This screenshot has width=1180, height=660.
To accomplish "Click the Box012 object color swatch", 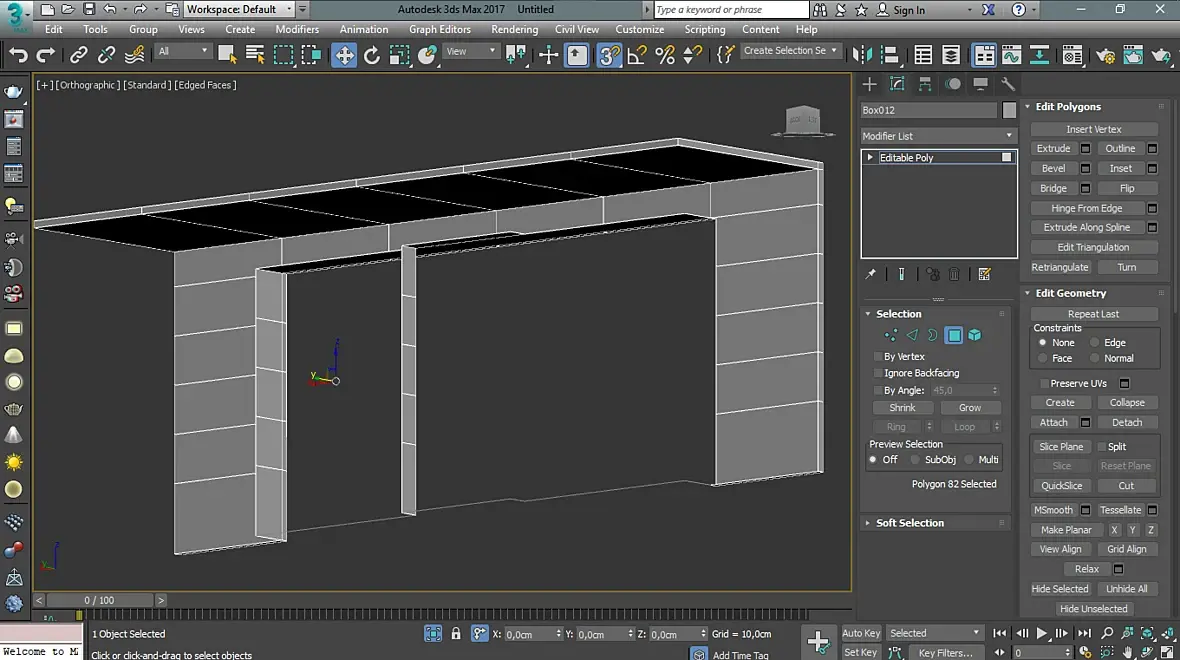I will pos(1010,110).
